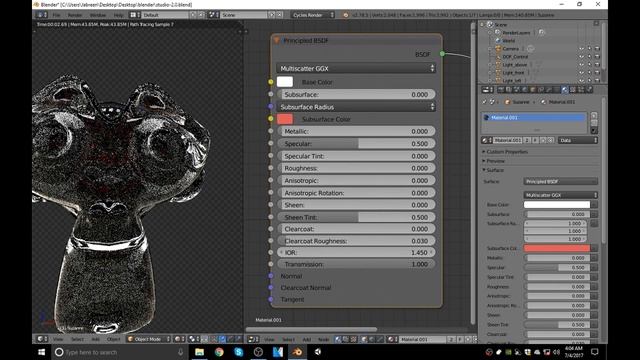Open the Data link dropdown
This screenshot has height=360, width=640.
click(578, 140)
